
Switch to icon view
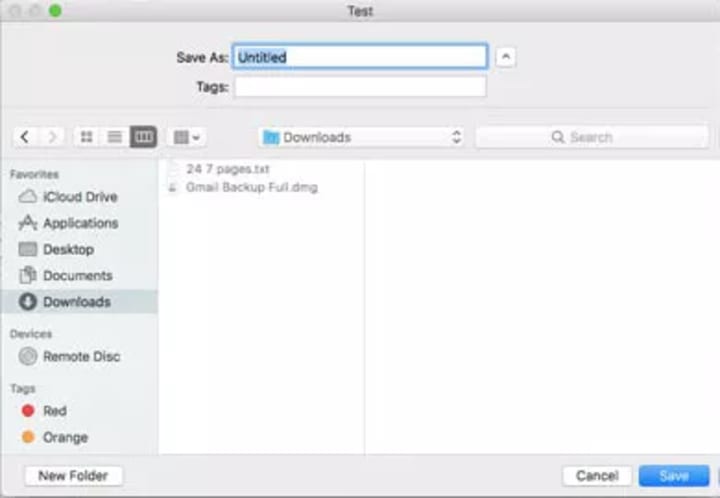(x=87, y=137)
